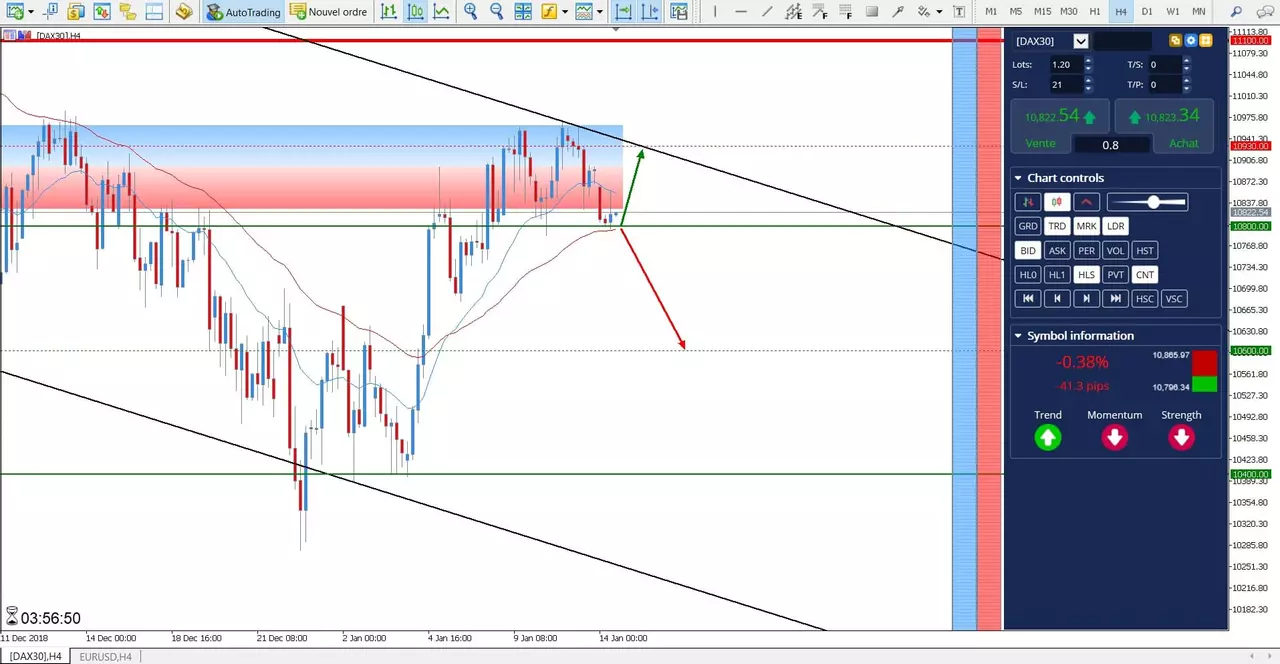The height and width of the screenshot is (664, 1280).
Task: Expand the chart periods dropdown arrow
Action: pyautogui.click(x=600, y=12)
